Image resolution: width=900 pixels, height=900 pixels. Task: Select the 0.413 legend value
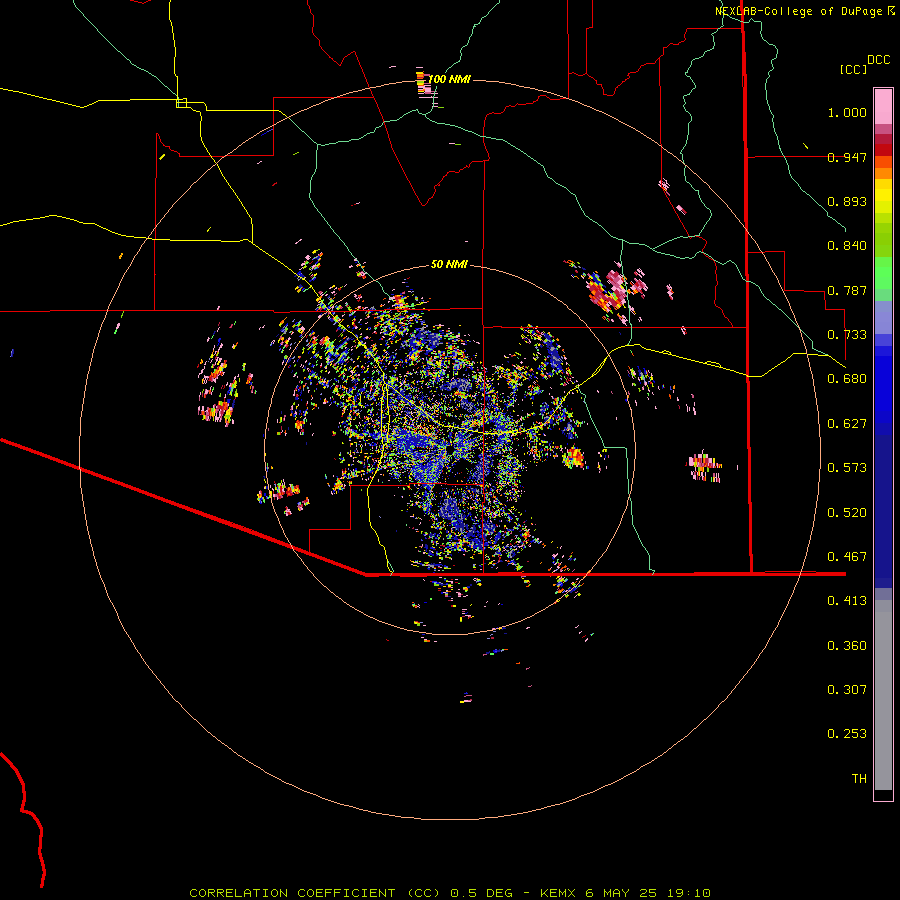point(847,601)
